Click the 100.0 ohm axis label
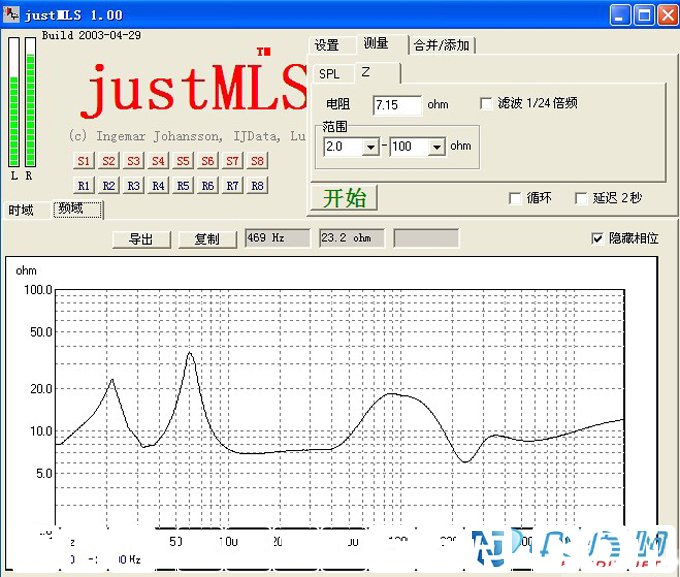The image size is (680, 577). coord(38,290)
